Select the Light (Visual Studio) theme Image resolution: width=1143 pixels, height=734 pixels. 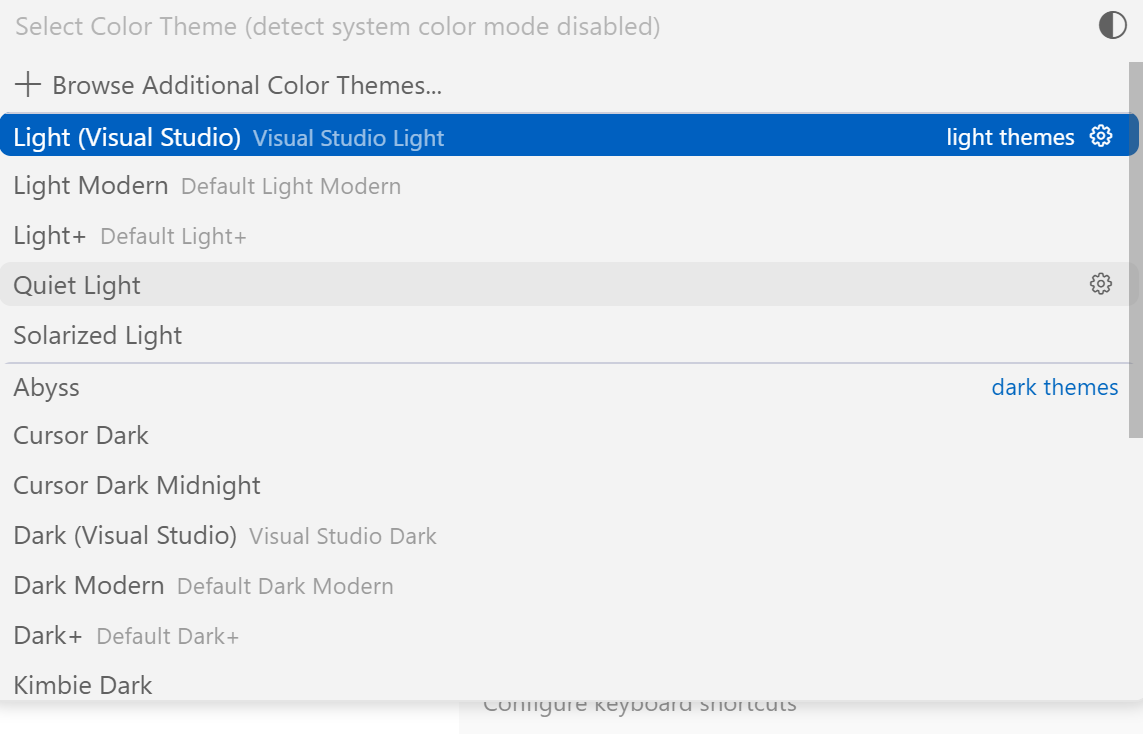coord(569,136)
